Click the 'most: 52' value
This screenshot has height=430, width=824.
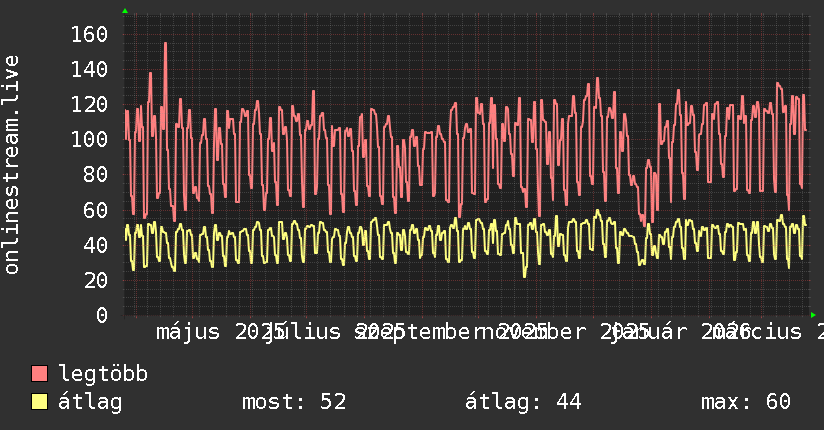pos(294,402)
